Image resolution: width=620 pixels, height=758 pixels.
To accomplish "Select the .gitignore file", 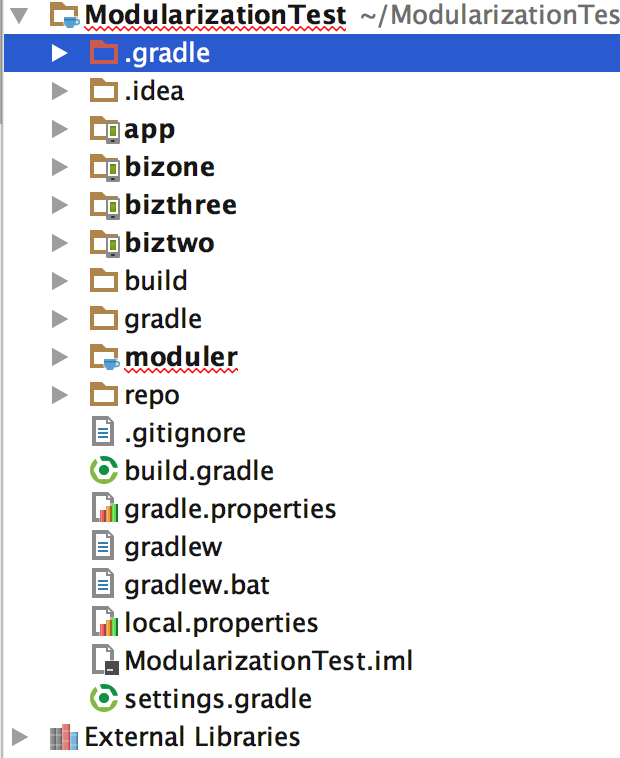I will (185, 433).
